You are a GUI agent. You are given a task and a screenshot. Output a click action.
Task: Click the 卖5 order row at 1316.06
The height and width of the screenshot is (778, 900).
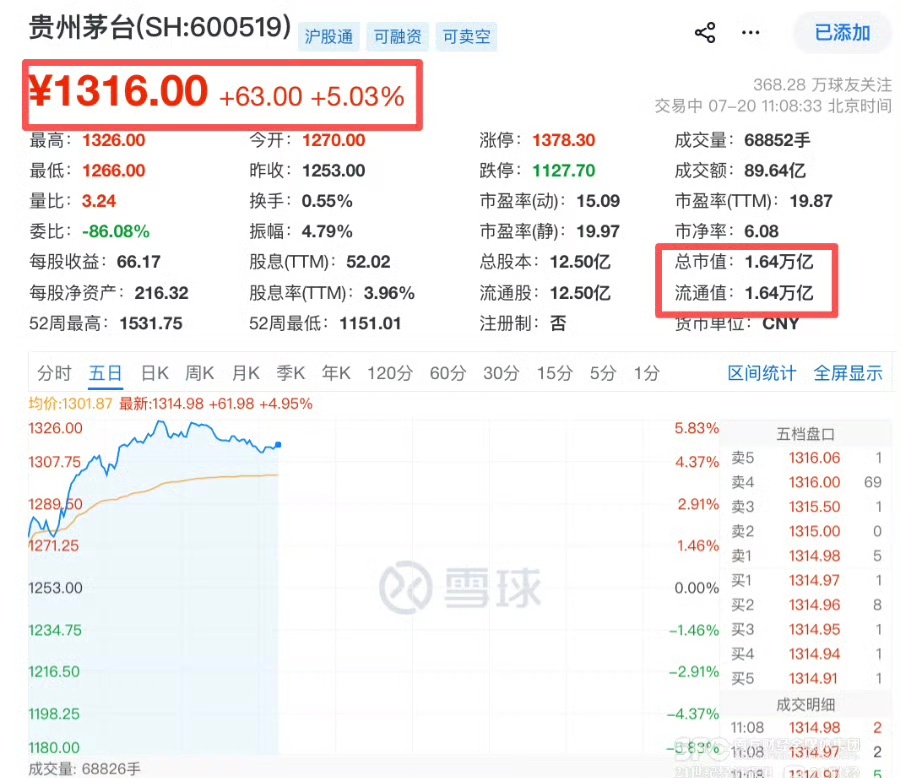click(x=806, y=458)
